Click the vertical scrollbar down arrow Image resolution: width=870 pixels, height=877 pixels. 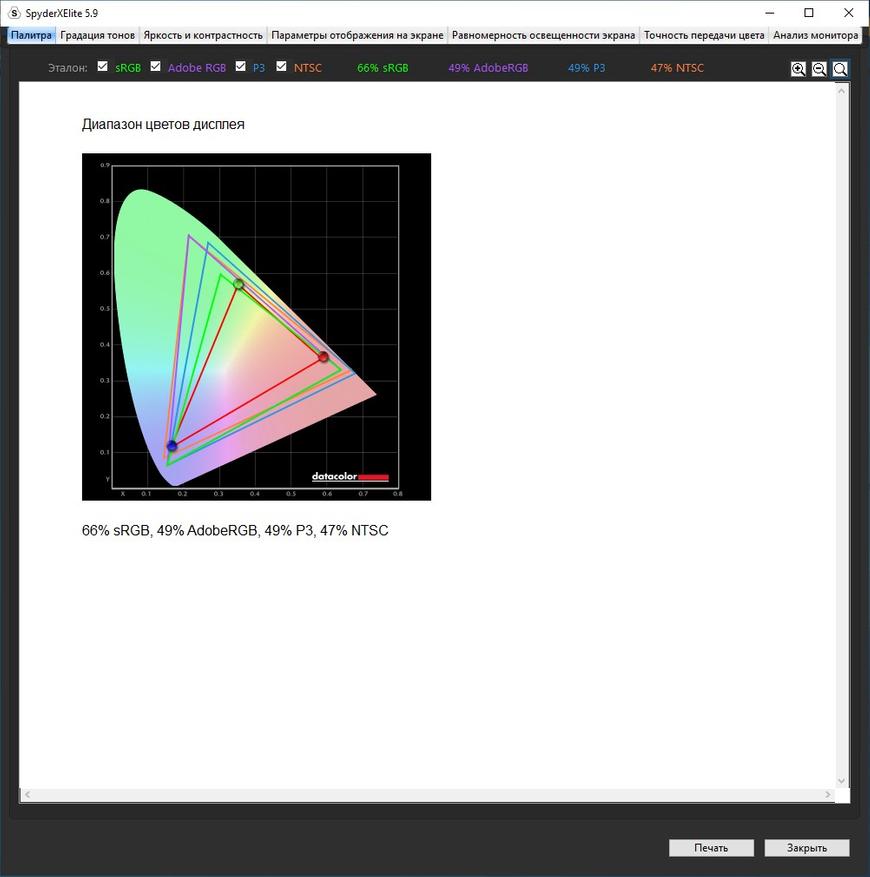tap(841, 781)
